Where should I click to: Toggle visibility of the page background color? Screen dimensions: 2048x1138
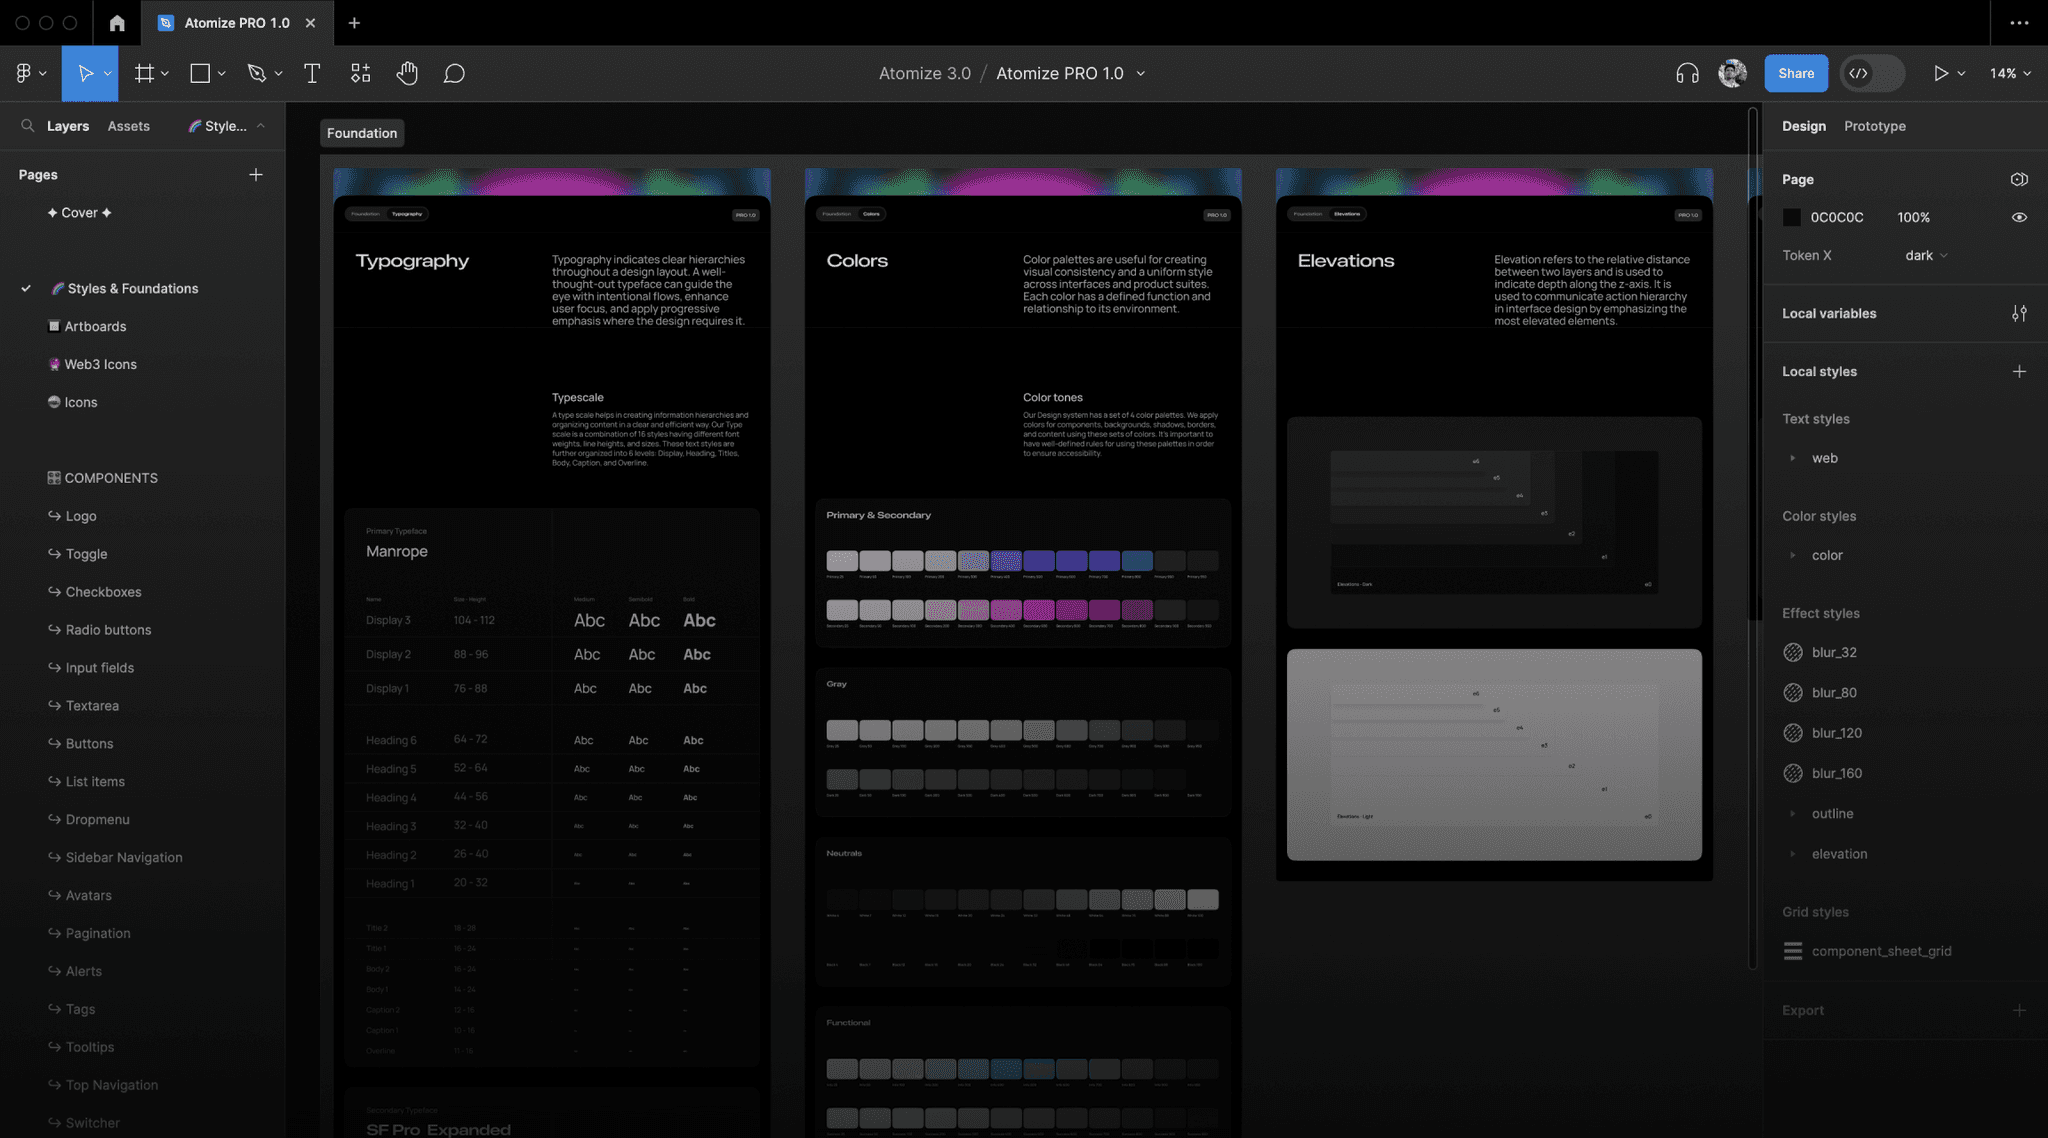click(2018, 217)
